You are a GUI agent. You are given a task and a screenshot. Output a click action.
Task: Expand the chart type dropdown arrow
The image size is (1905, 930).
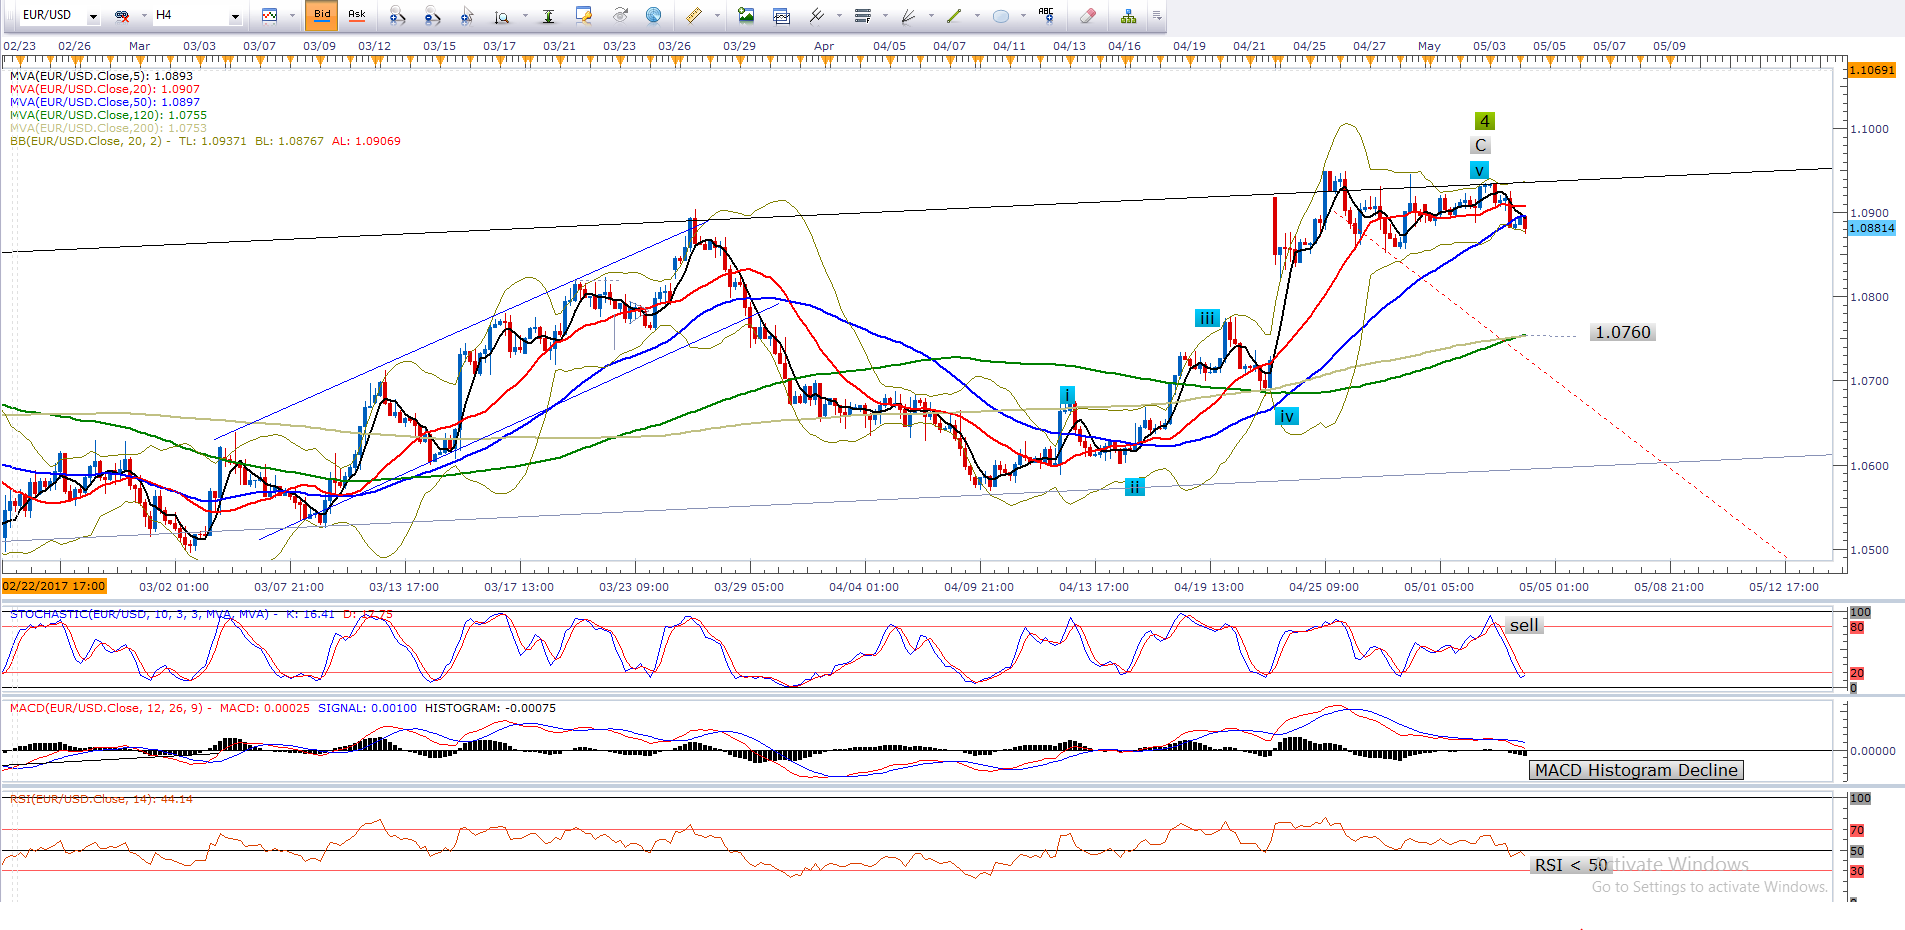coord(292,15)
